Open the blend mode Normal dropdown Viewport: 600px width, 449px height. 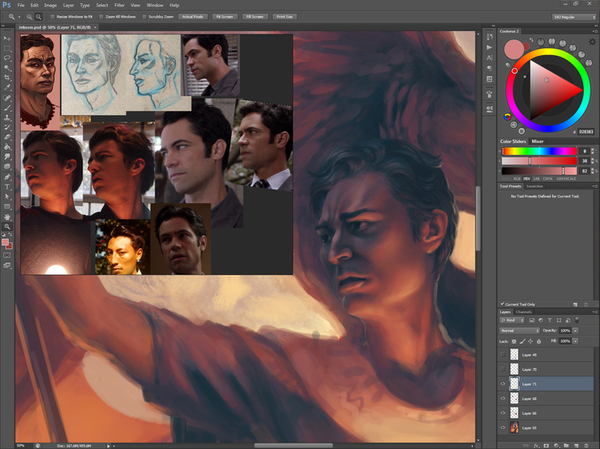pos(521,330)
